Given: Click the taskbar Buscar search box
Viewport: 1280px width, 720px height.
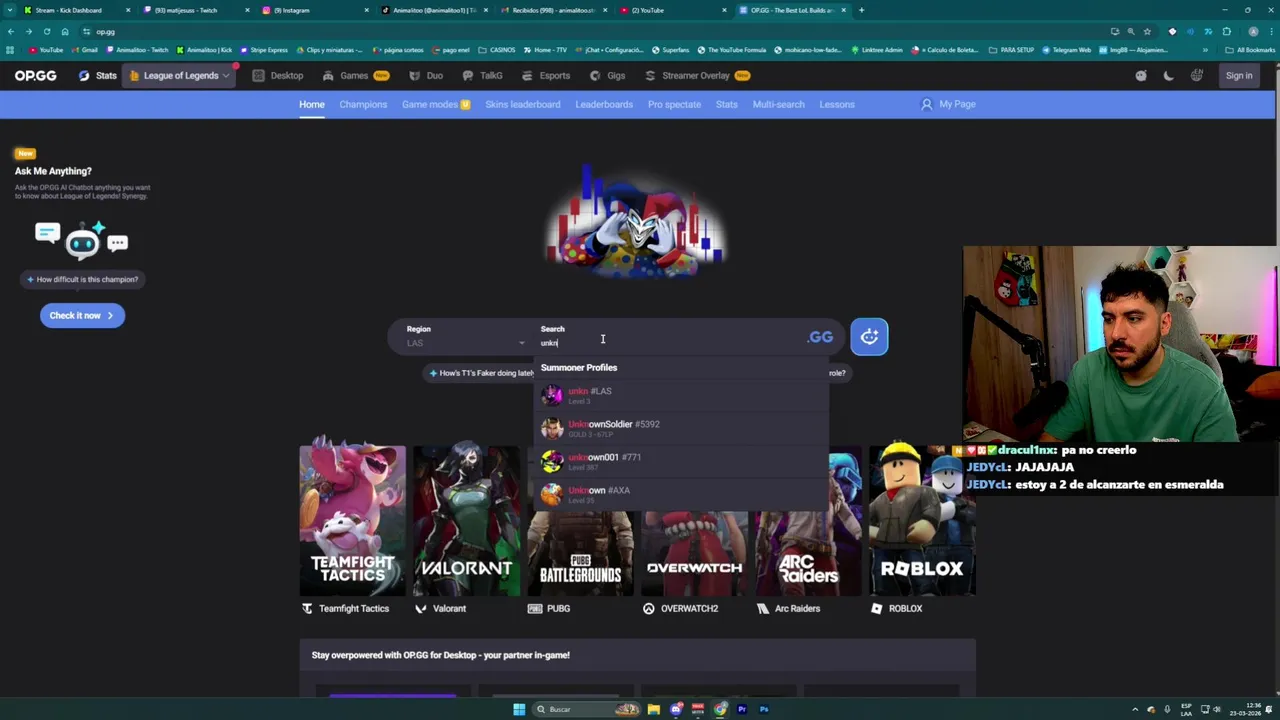Looking at the screenshot, I should (586, 709).
